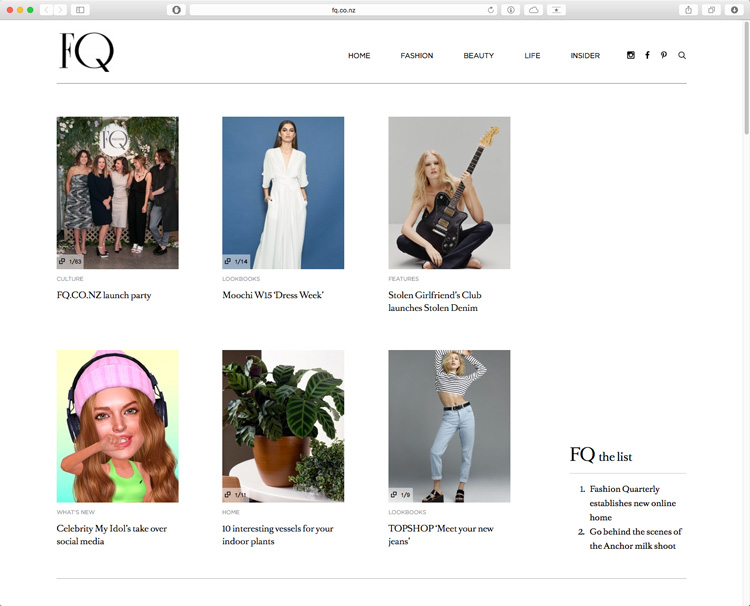Reload the page in address bar
Viewport: 750px width, 606px height.
click(x=490, y=10)
